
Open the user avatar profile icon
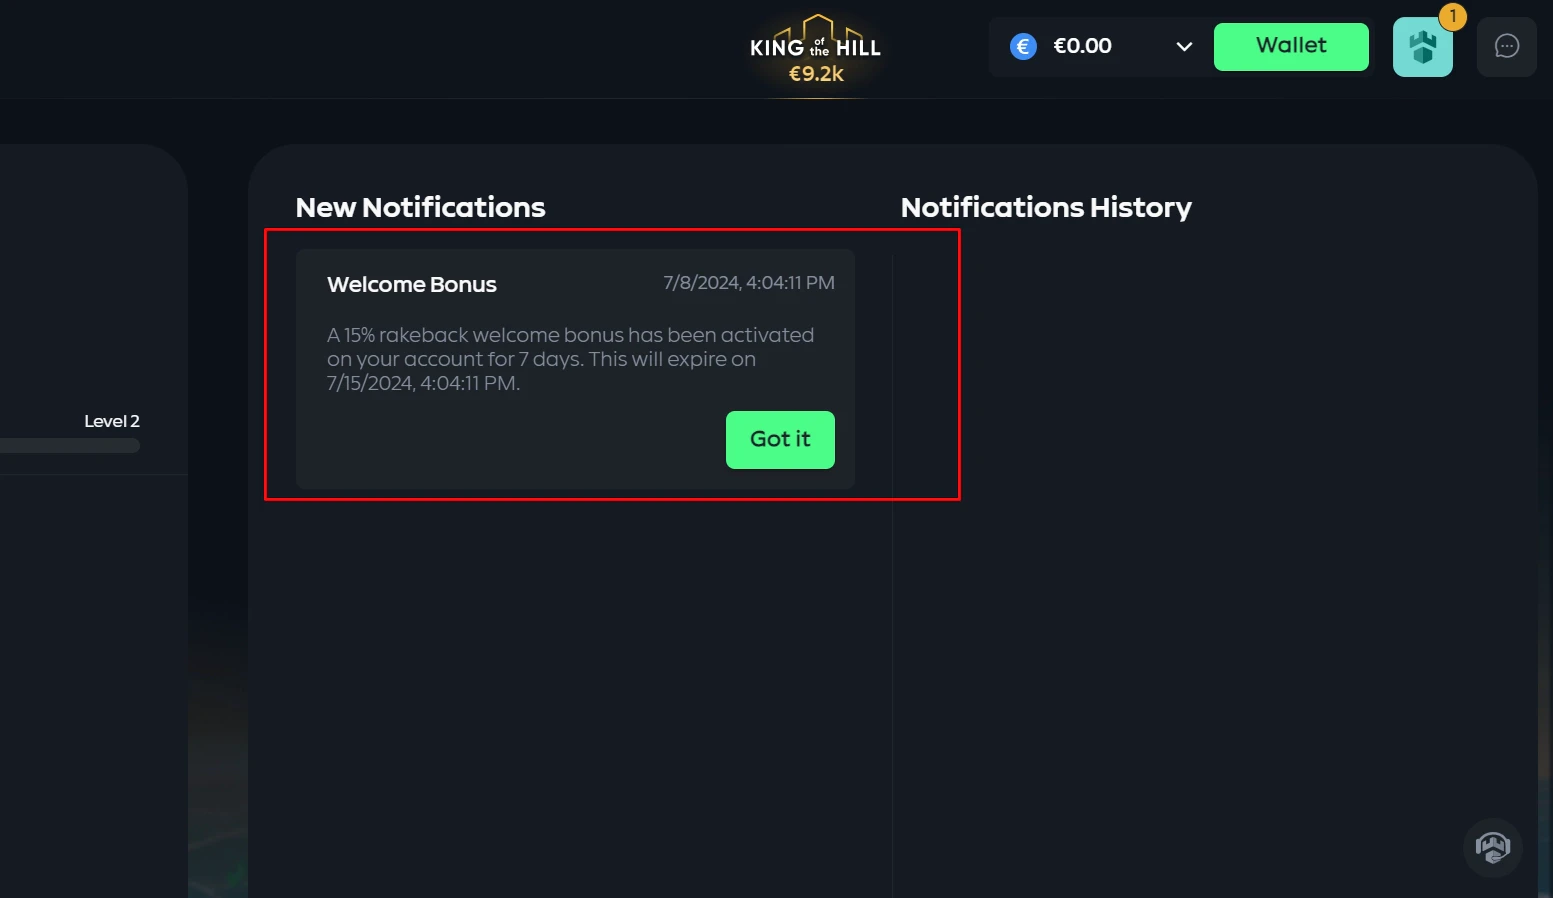tap(1422, 48)
